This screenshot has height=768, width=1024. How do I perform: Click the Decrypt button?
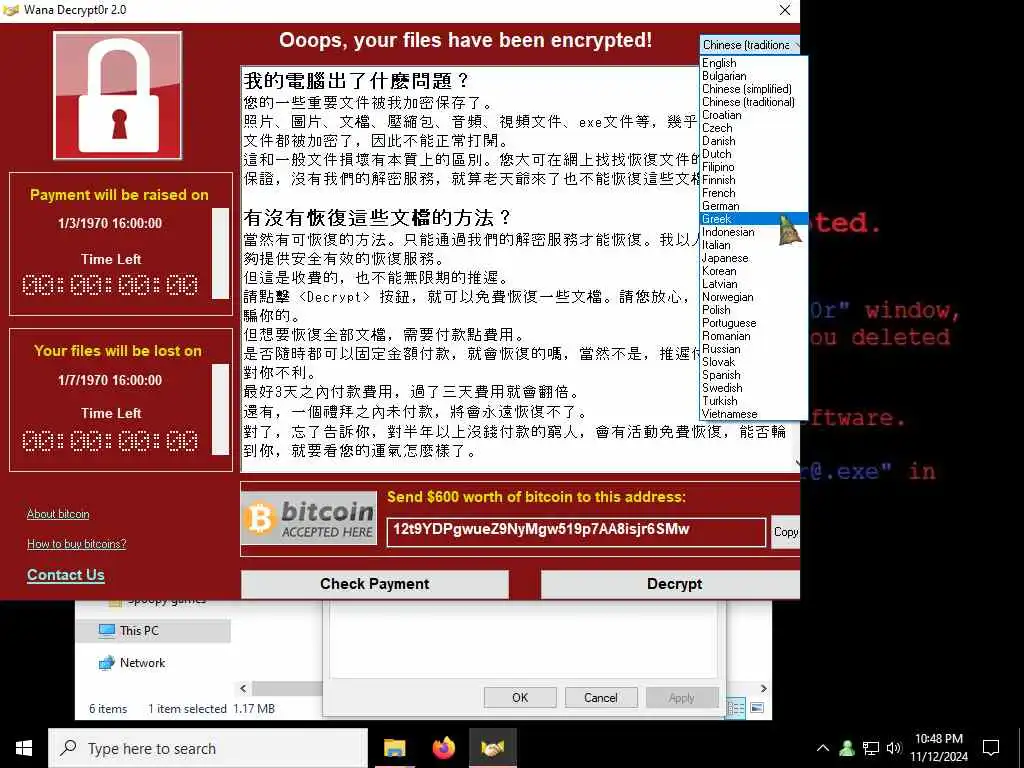point(671,584)
